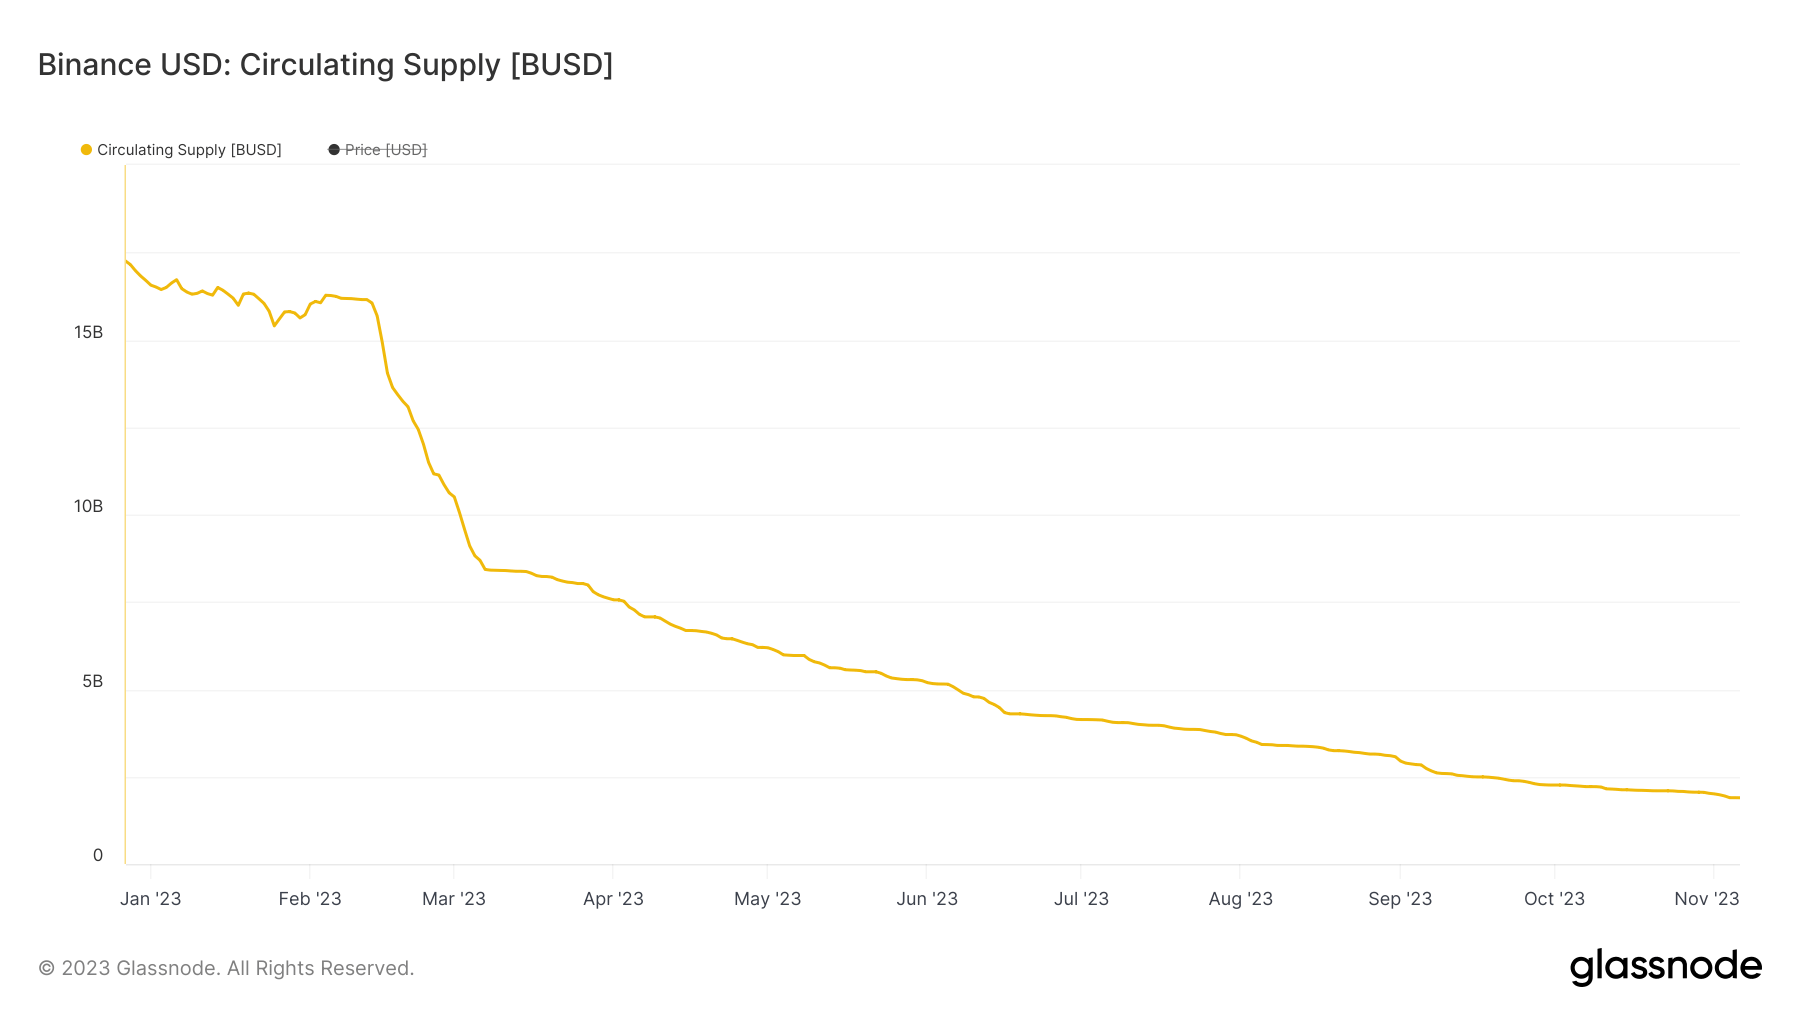Select the Jun '23 x-axis tick label
The height and width of the screenshot is (1013, 1800).
click(927, 899)
